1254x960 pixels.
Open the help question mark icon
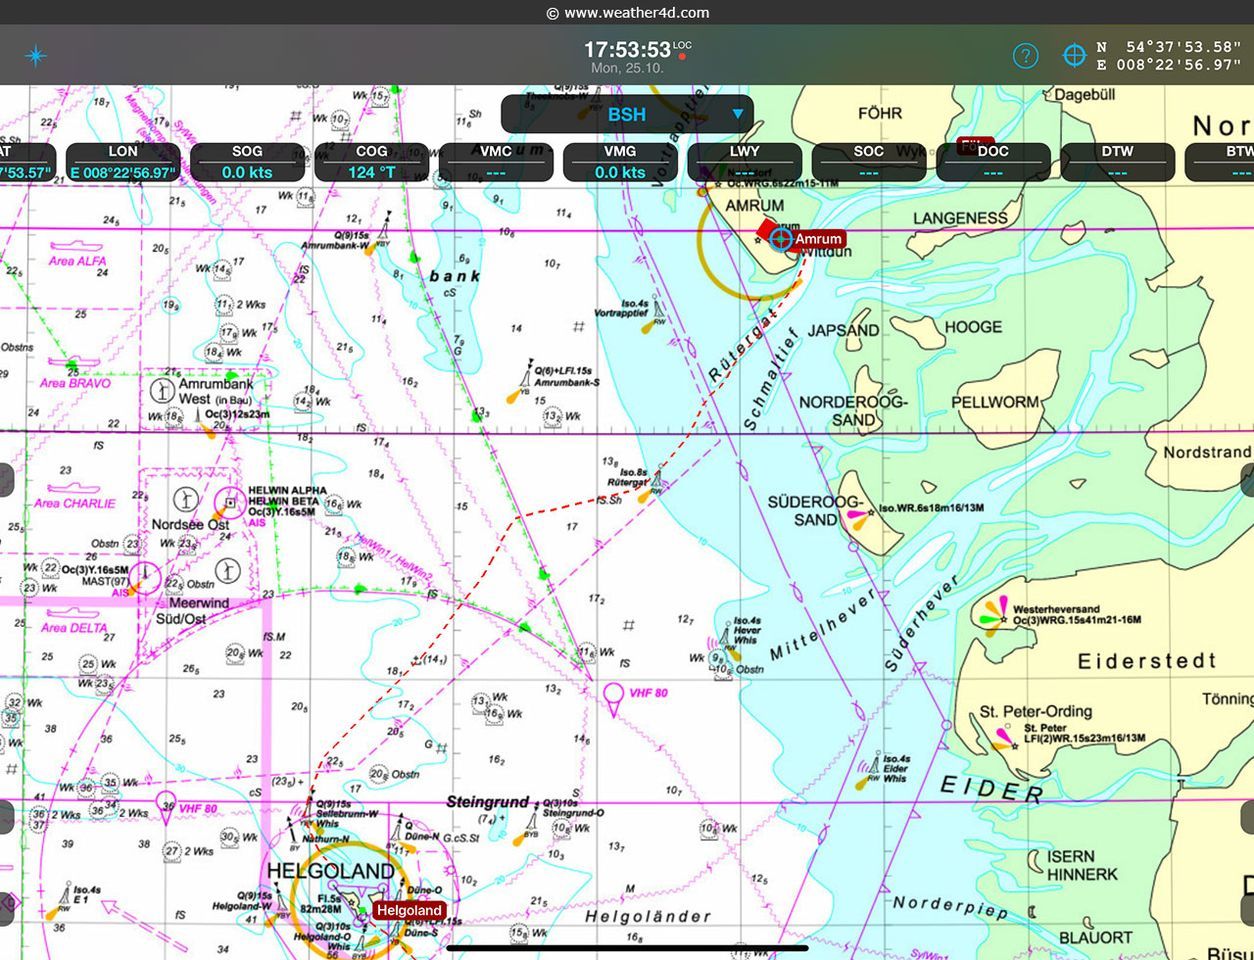pyautogui.click(x=1025, y=56)
